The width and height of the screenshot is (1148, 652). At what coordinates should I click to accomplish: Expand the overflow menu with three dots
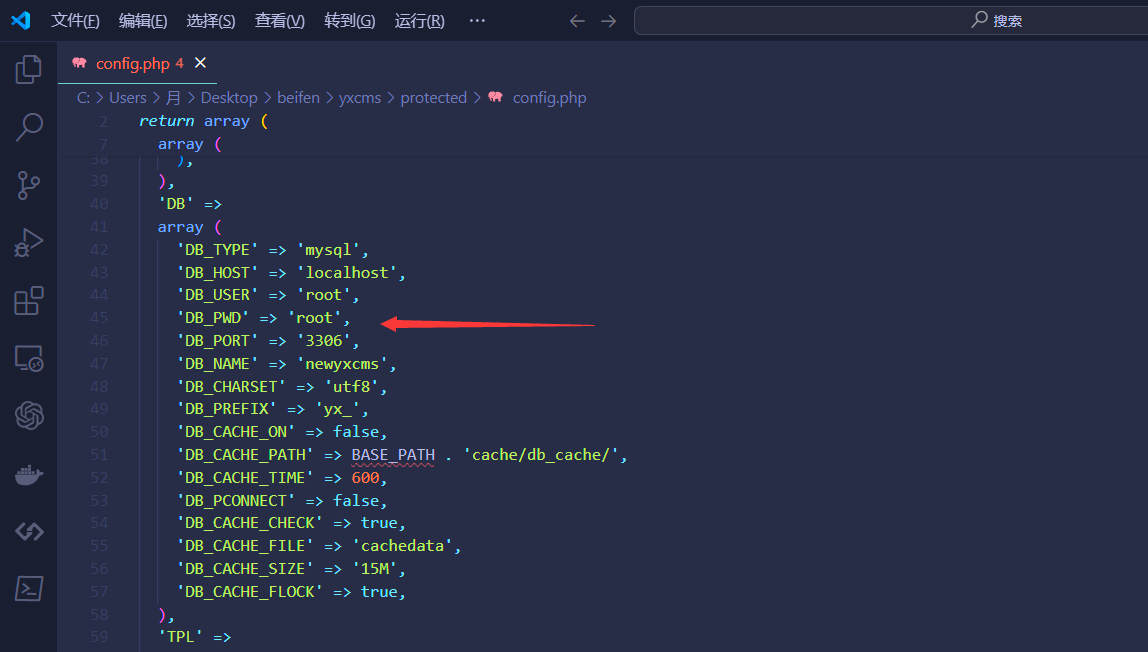click(x=477, y=20)
